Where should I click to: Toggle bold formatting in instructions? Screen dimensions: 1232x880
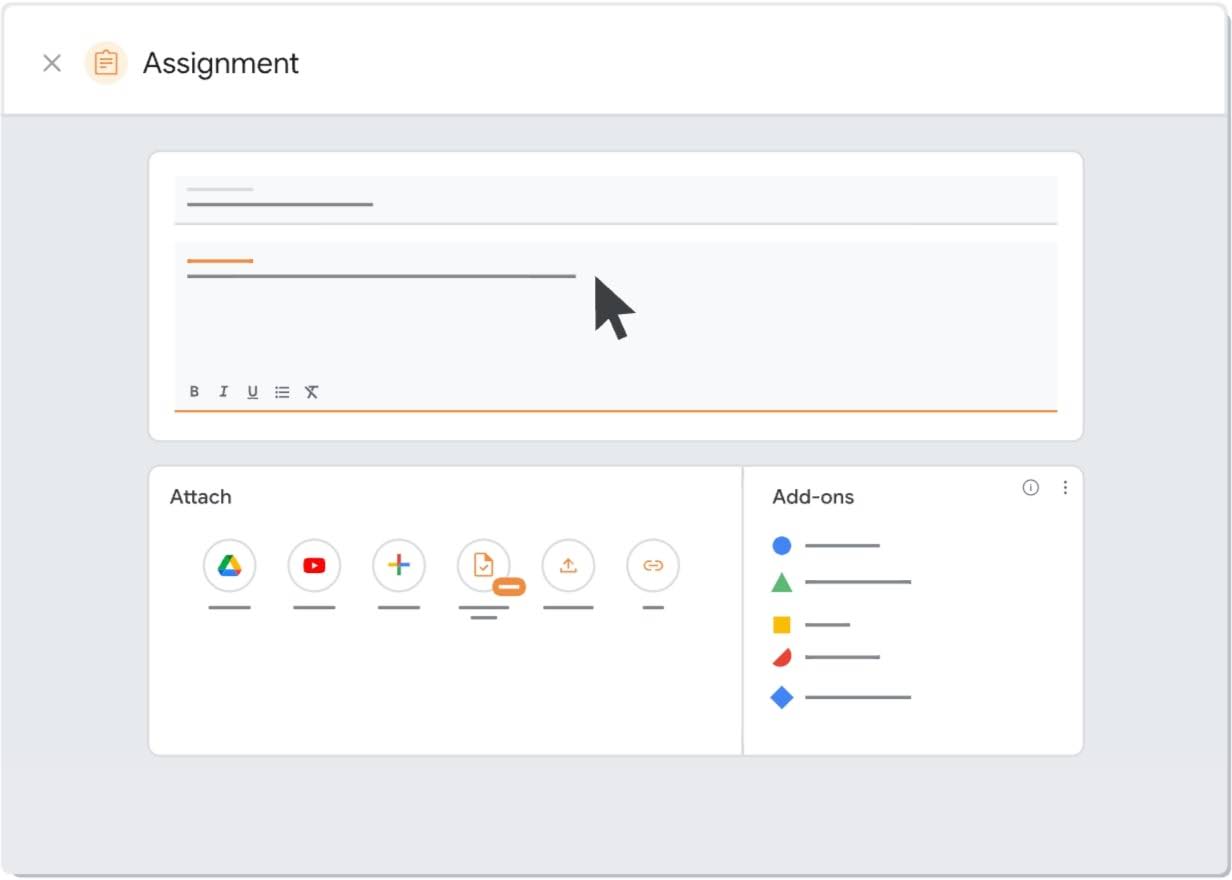(x=194, y=392)
